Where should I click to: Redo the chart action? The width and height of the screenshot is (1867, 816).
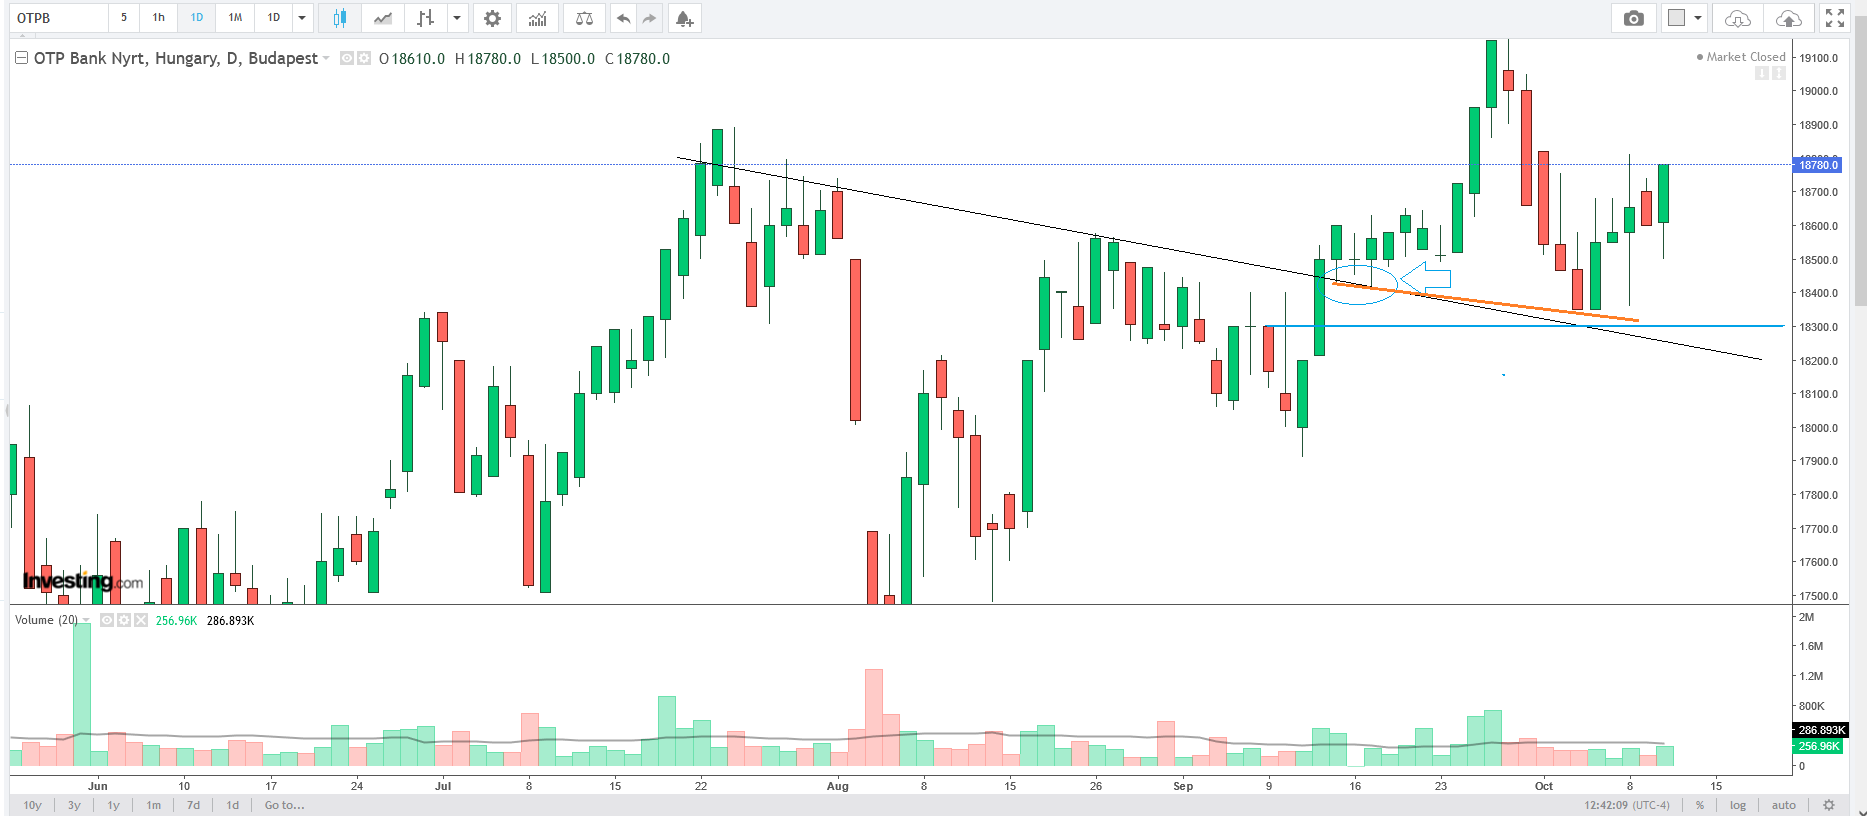pyautogui.click(x=650, y=18)
